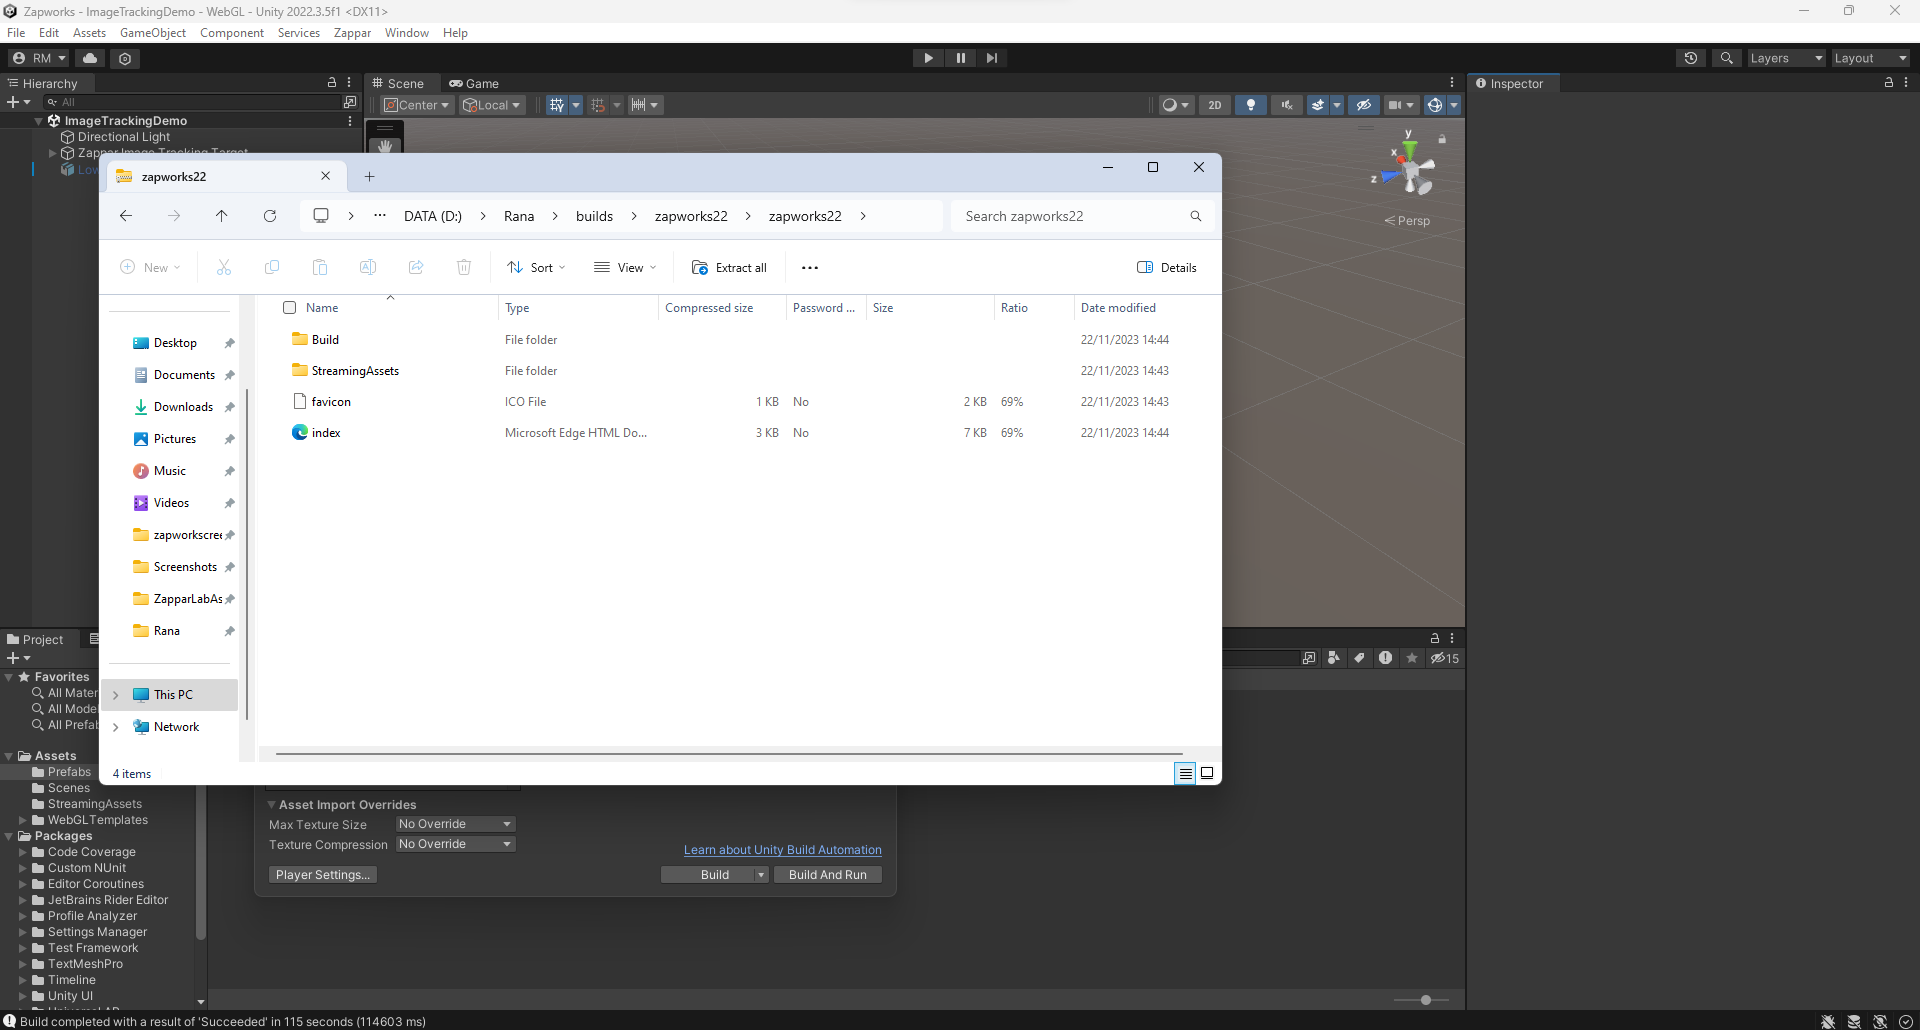Switch to the Game tab

coord(474,84)
